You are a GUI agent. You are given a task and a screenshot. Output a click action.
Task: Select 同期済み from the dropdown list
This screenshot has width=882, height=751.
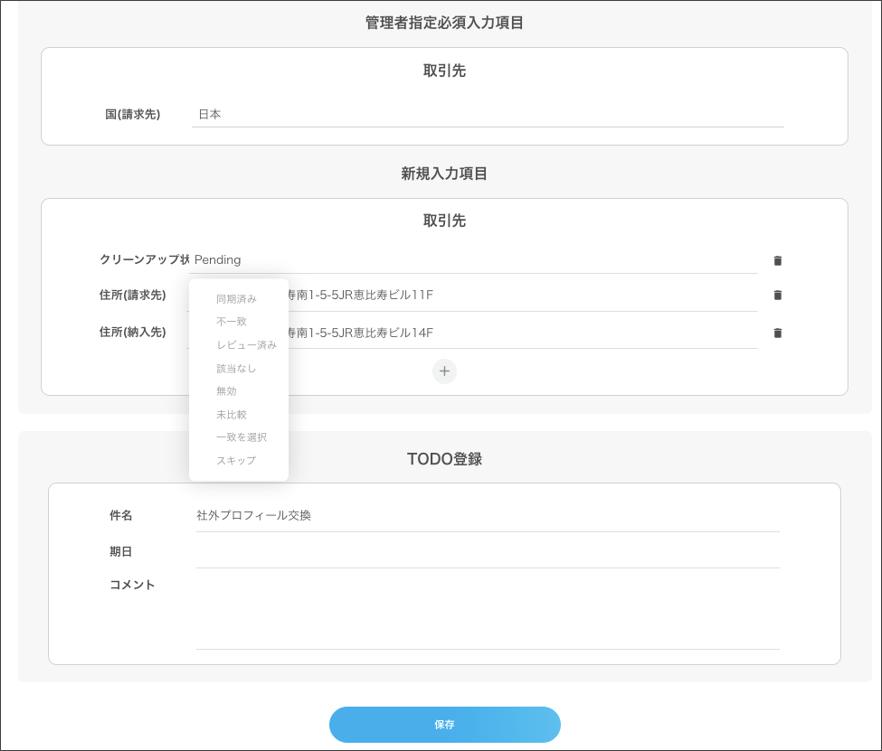pyautogui.click(x=237, y=299)
